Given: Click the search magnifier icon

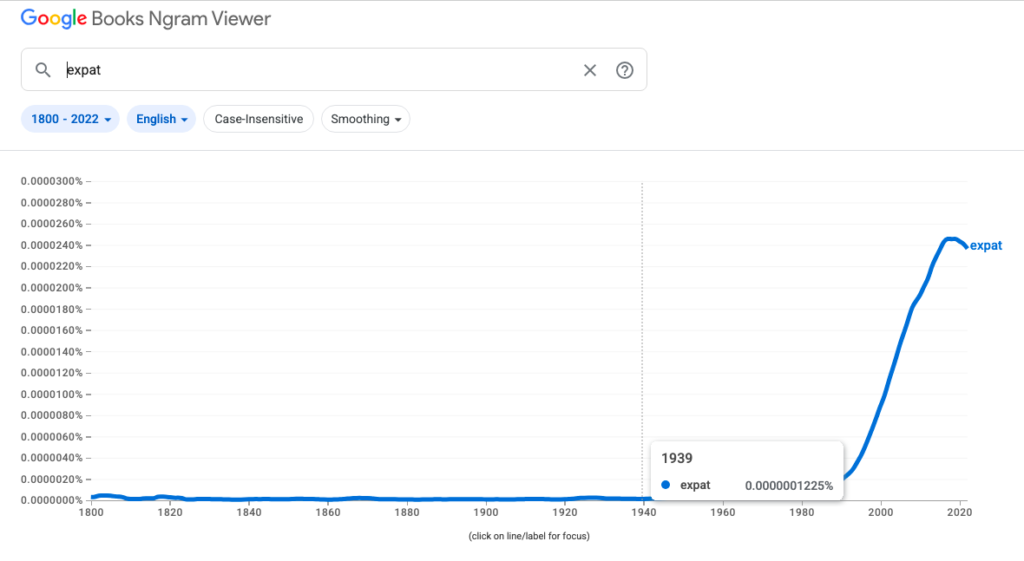Looking at the screenshot, I should (42, 70).
